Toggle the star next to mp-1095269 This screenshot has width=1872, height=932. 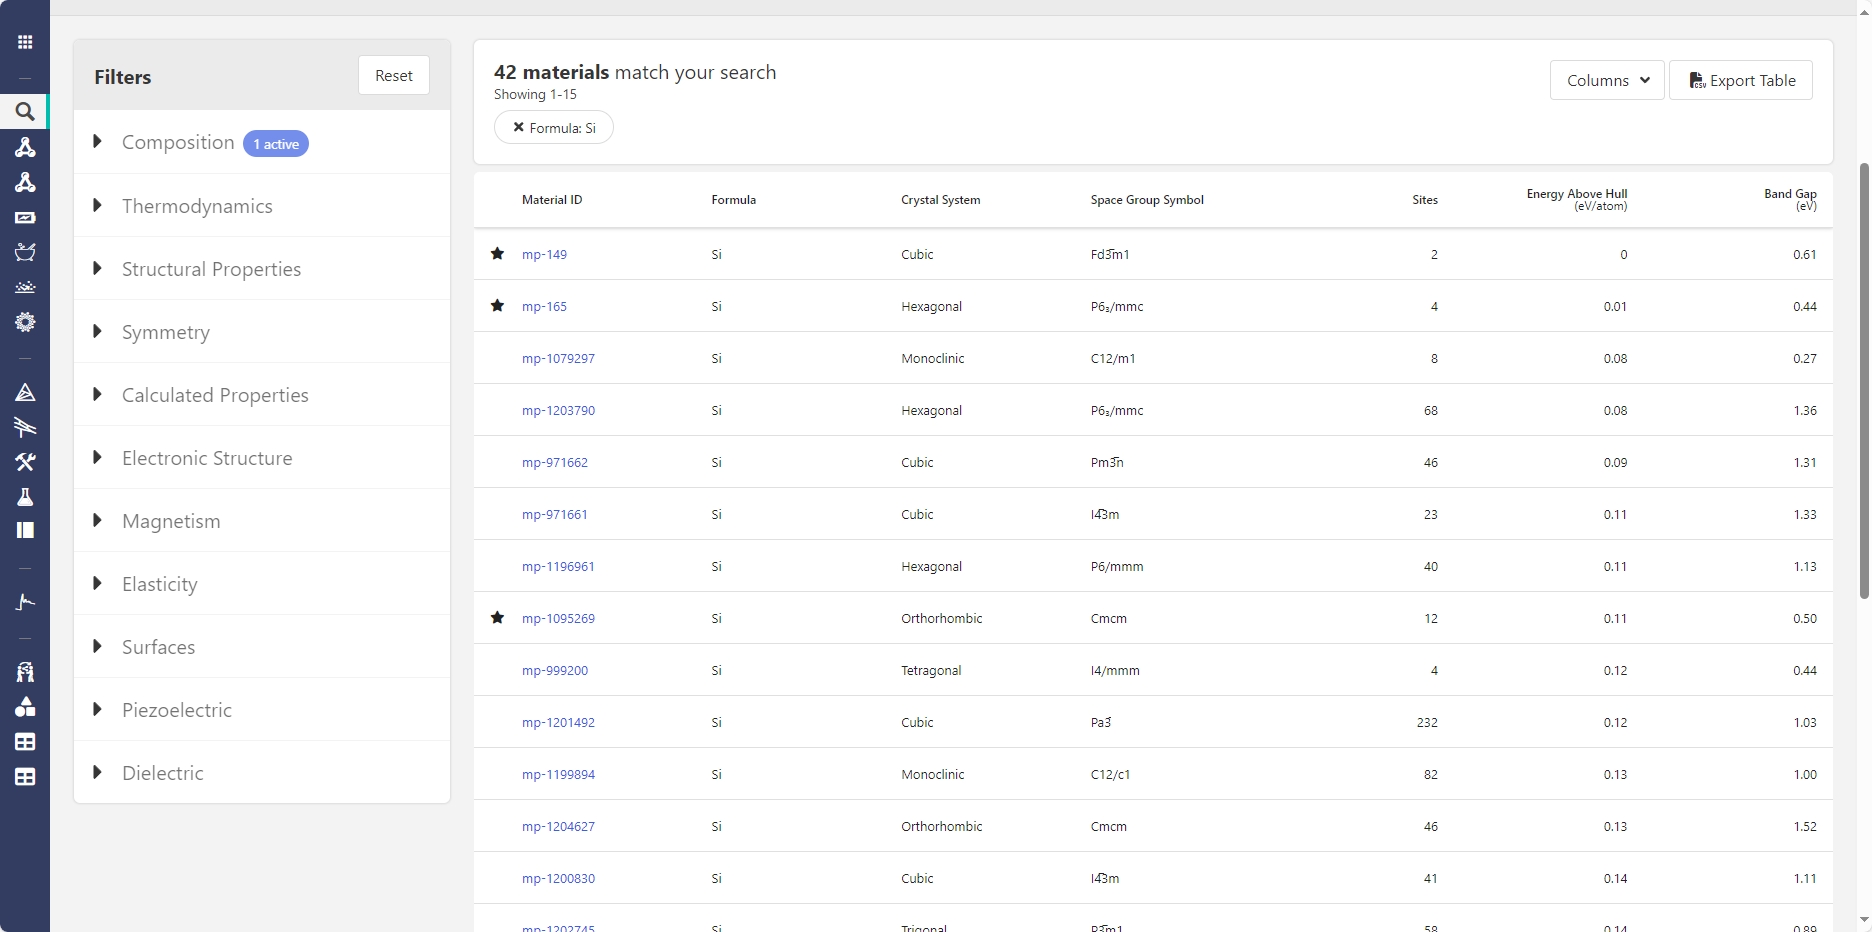(x=497, y=618)
